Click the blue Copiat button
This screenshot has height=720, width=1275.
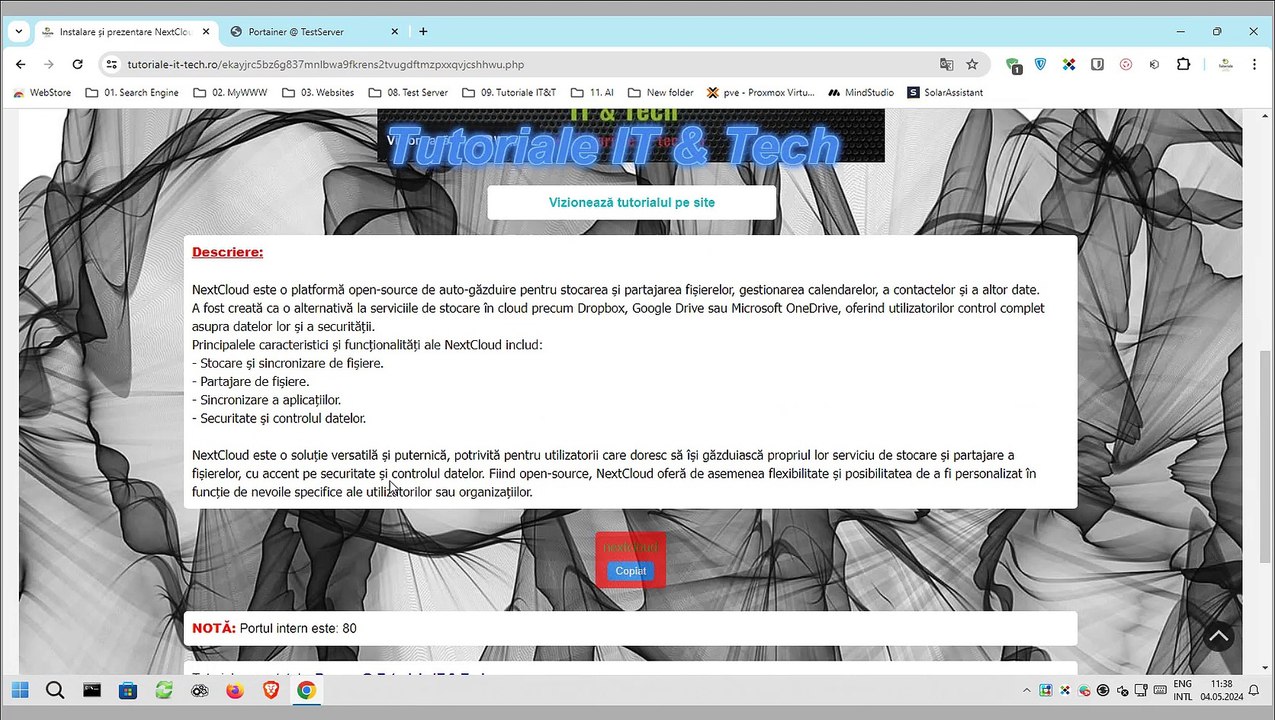[631, 571]
